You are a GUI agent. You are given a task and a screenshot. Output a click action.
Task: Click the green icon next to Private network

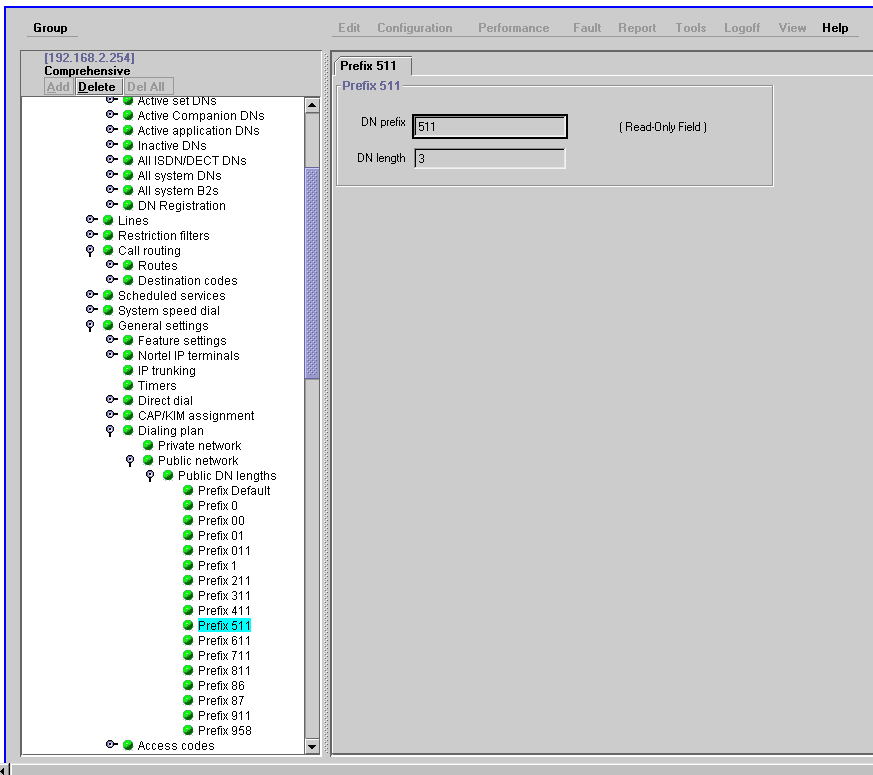148,446
